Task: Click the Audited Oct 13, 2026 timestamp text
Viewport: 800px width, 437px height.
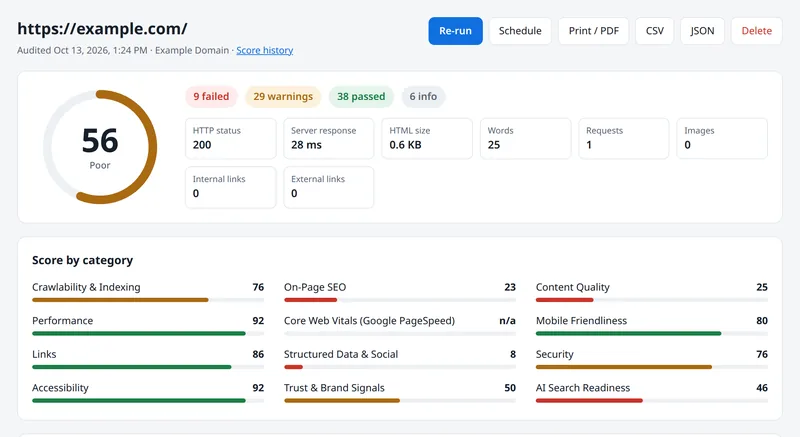Action: (x=82, y=50)
